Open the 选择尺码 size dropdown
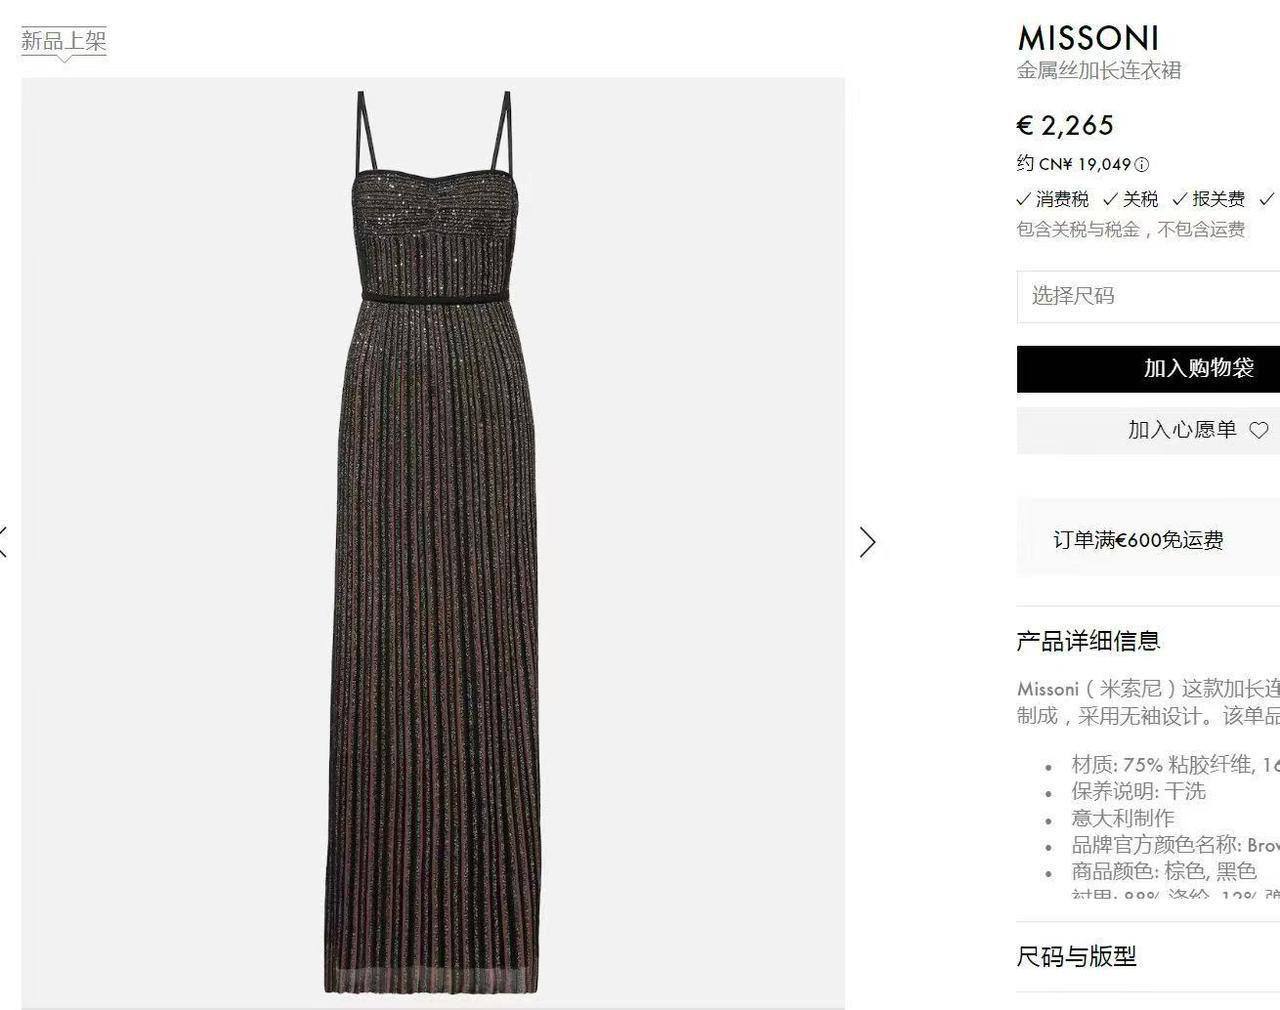The height and width of the screenshot is (1010, 1280). [1148, 296]
